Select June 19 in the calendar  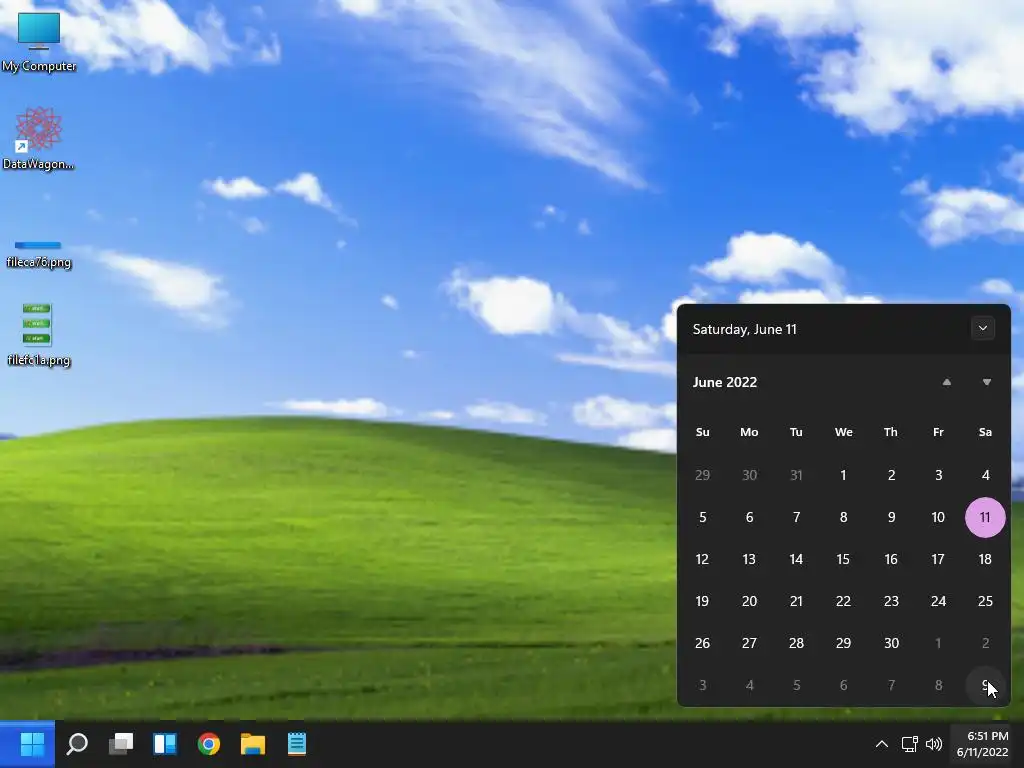point(702,601)
